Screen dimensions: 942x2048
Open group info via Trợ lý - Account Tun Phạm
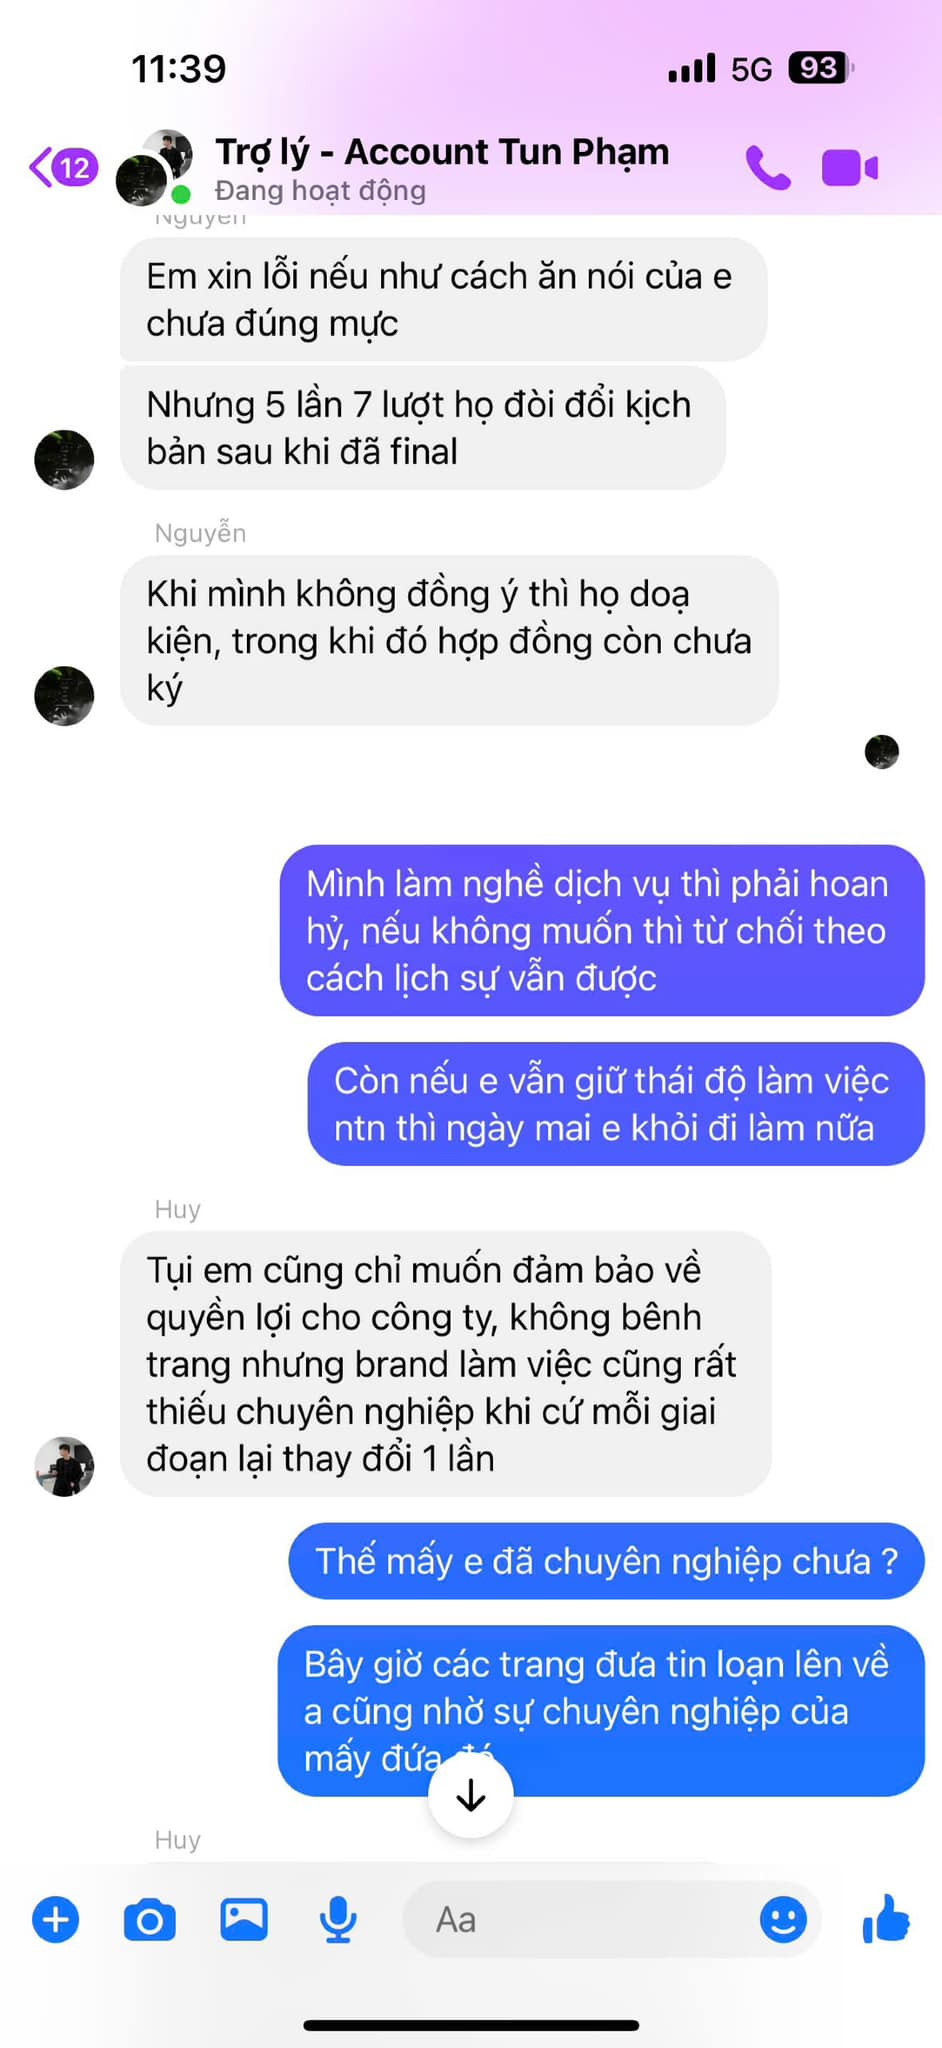click(443, 152)
